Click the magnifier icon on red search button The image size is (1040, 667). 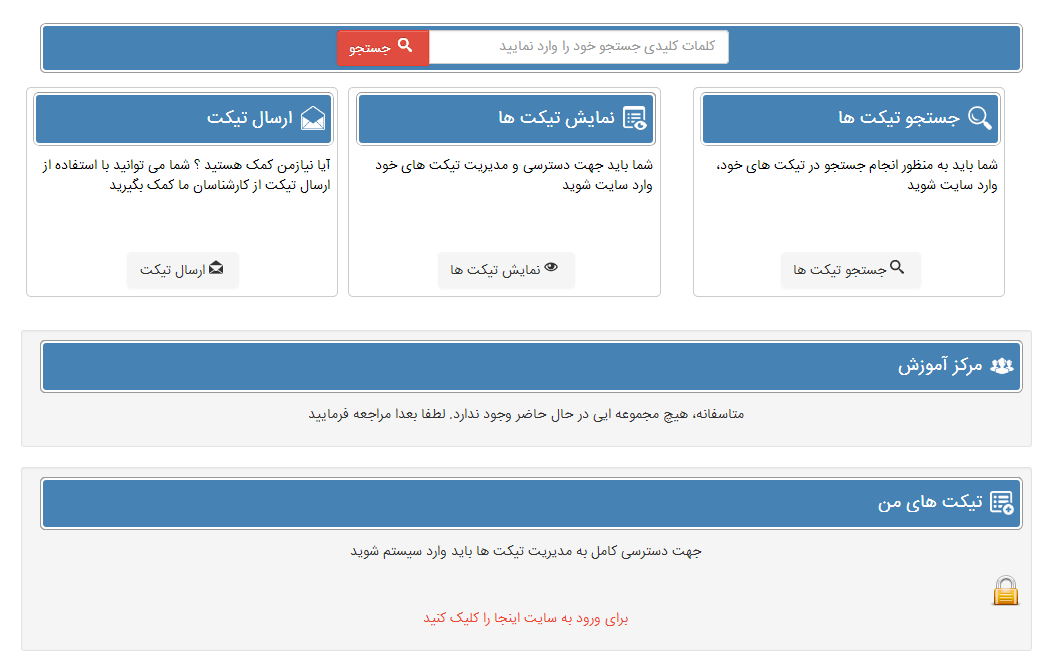(x=405, y=45)
